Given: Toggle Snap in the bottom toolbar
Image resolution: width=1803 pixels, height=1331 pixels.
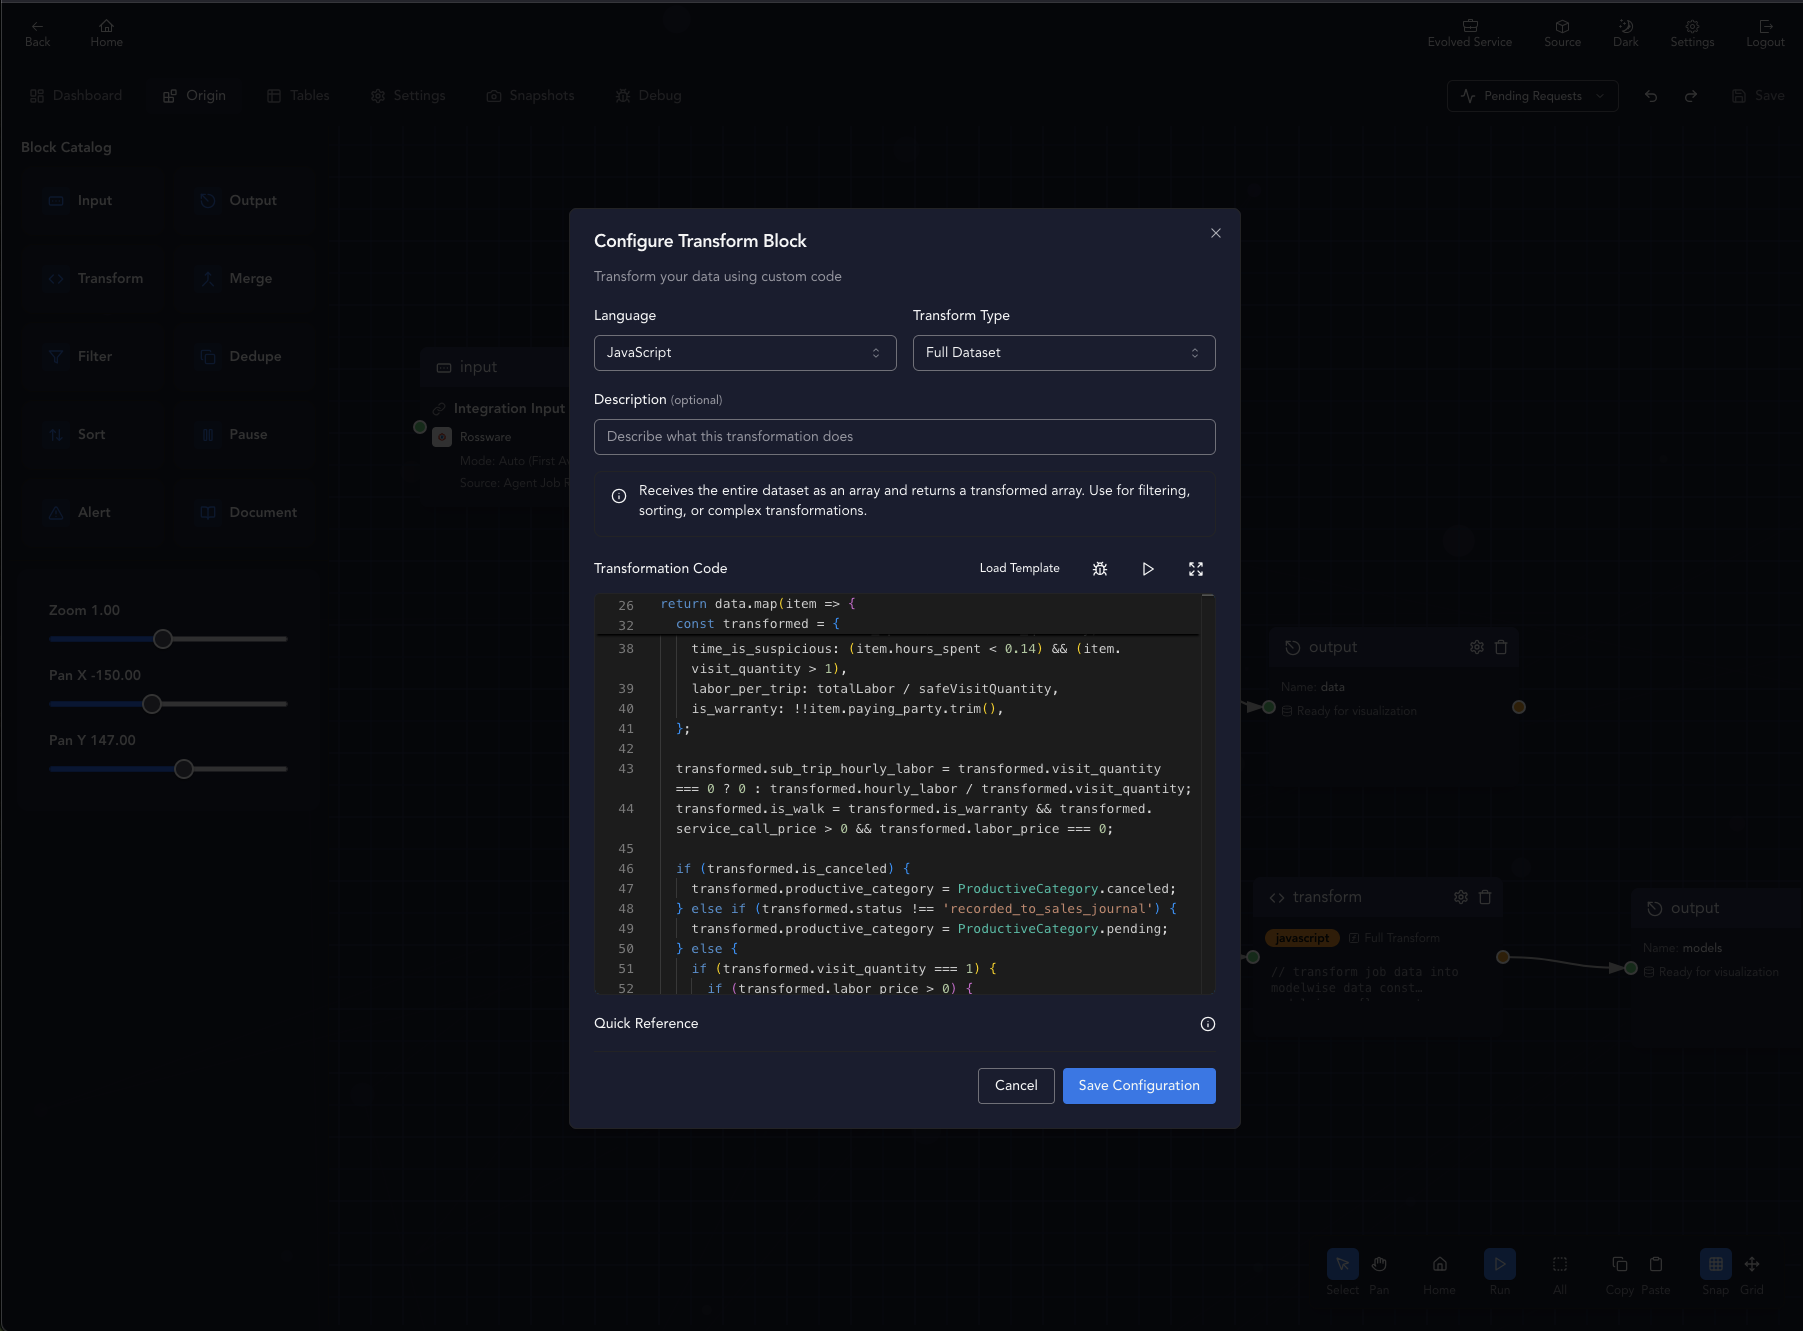Looking at the screenshot, I should tap(1715, 1272).
